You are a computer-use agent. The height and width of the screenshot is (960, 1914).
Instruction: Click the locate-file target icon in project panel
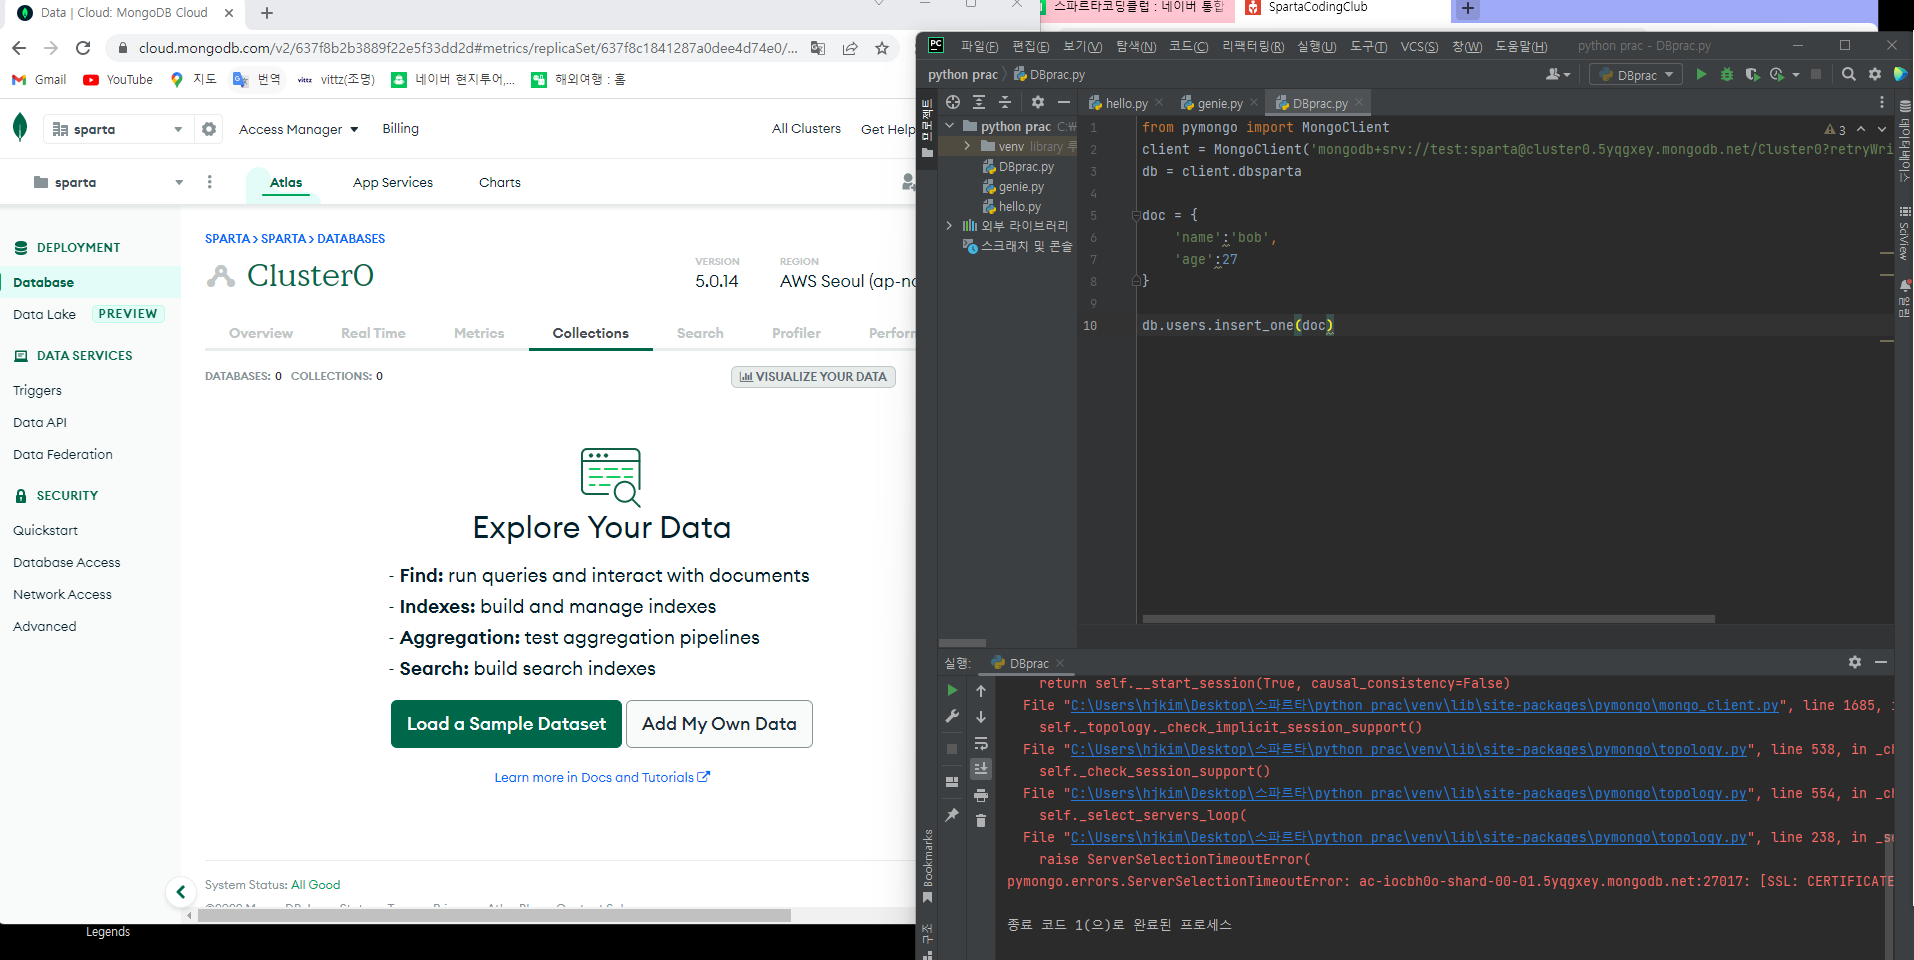pyautogui.click(x=953, y=102)
